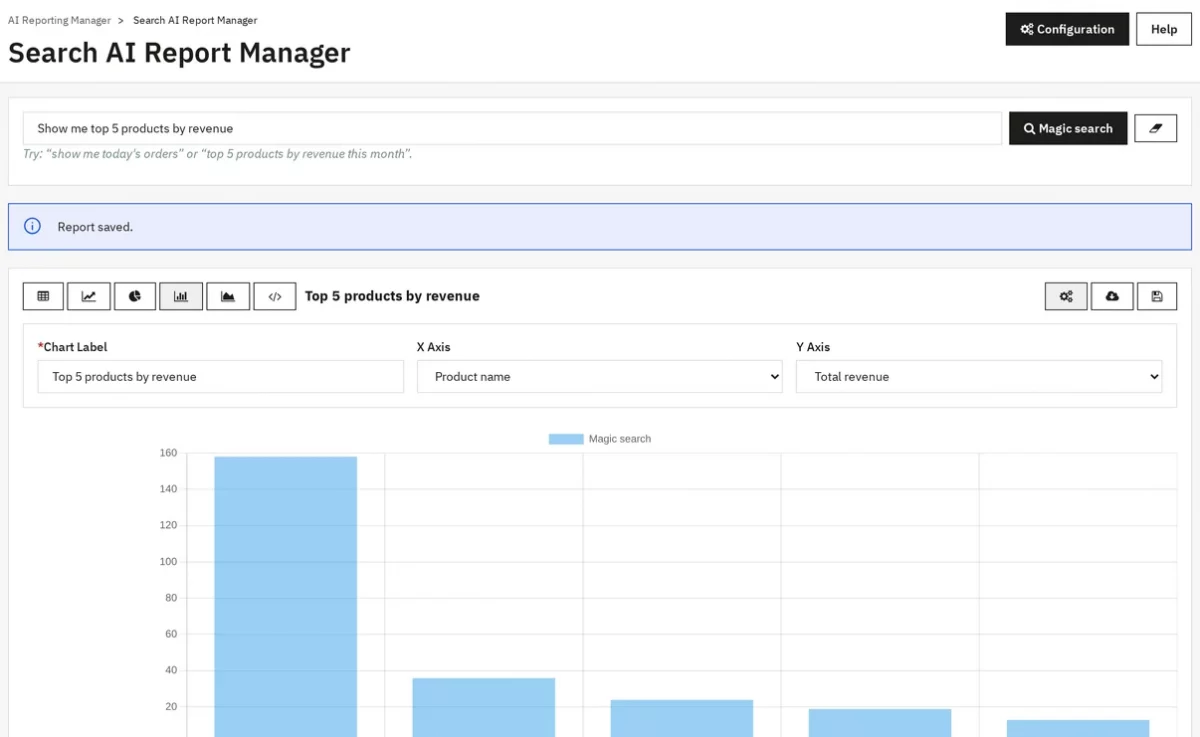Click the 'X Axis' field label
This screenshot has height=737, width=1200.
coord(434,347)
